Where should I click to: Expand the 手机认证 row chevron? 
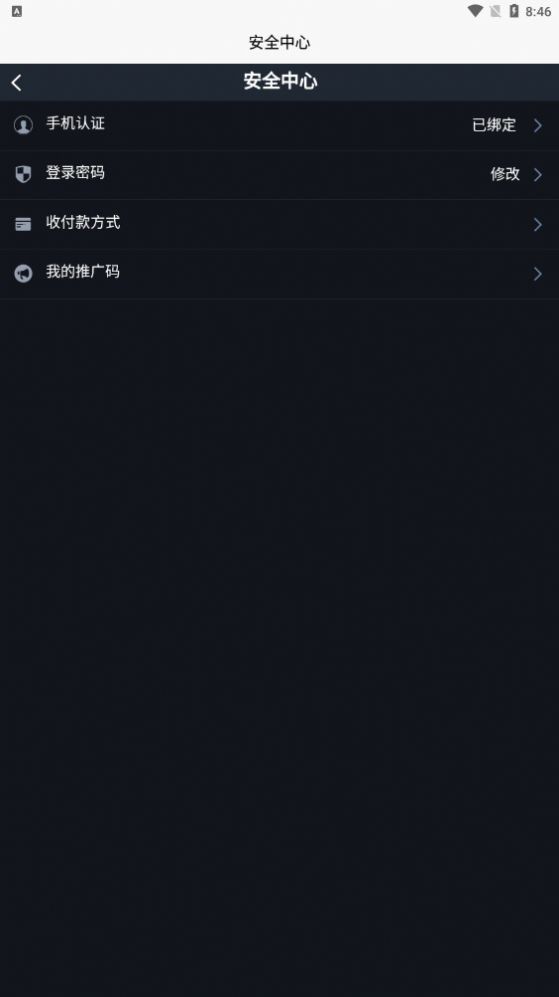(x=538, y=125)
